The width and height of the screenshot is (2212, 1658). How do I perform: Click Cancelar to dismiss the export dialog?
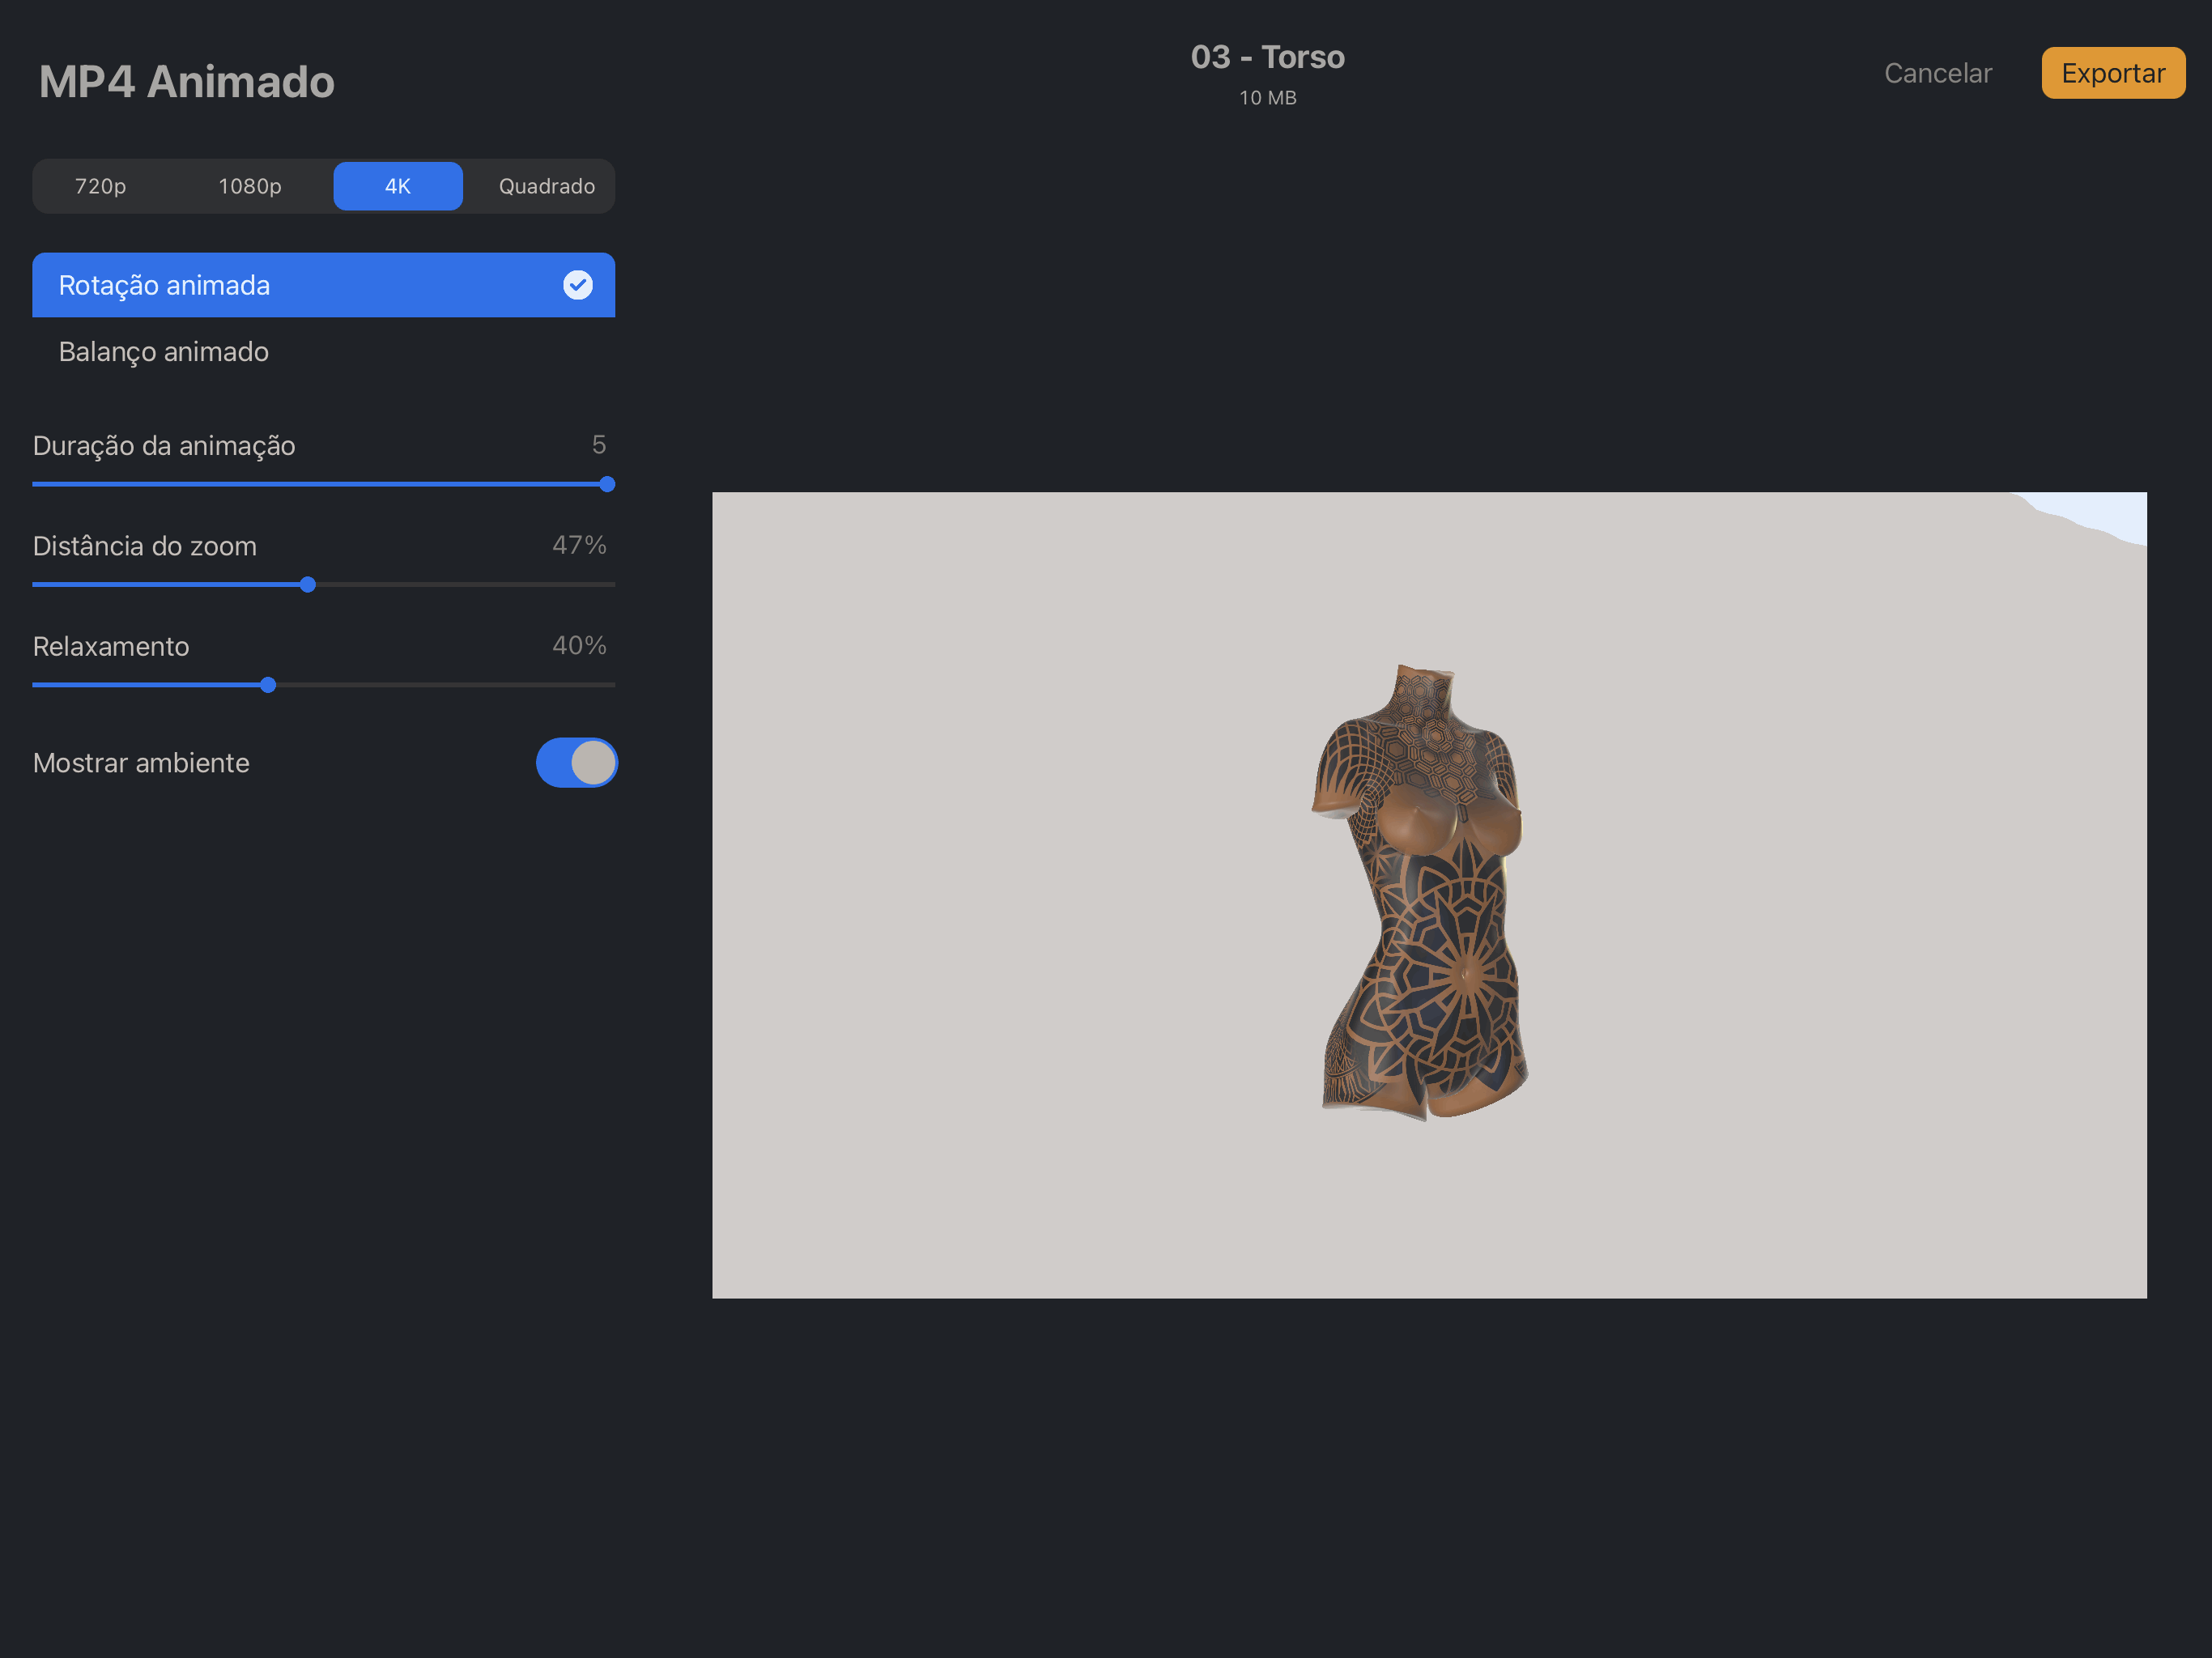(1938, 72)
